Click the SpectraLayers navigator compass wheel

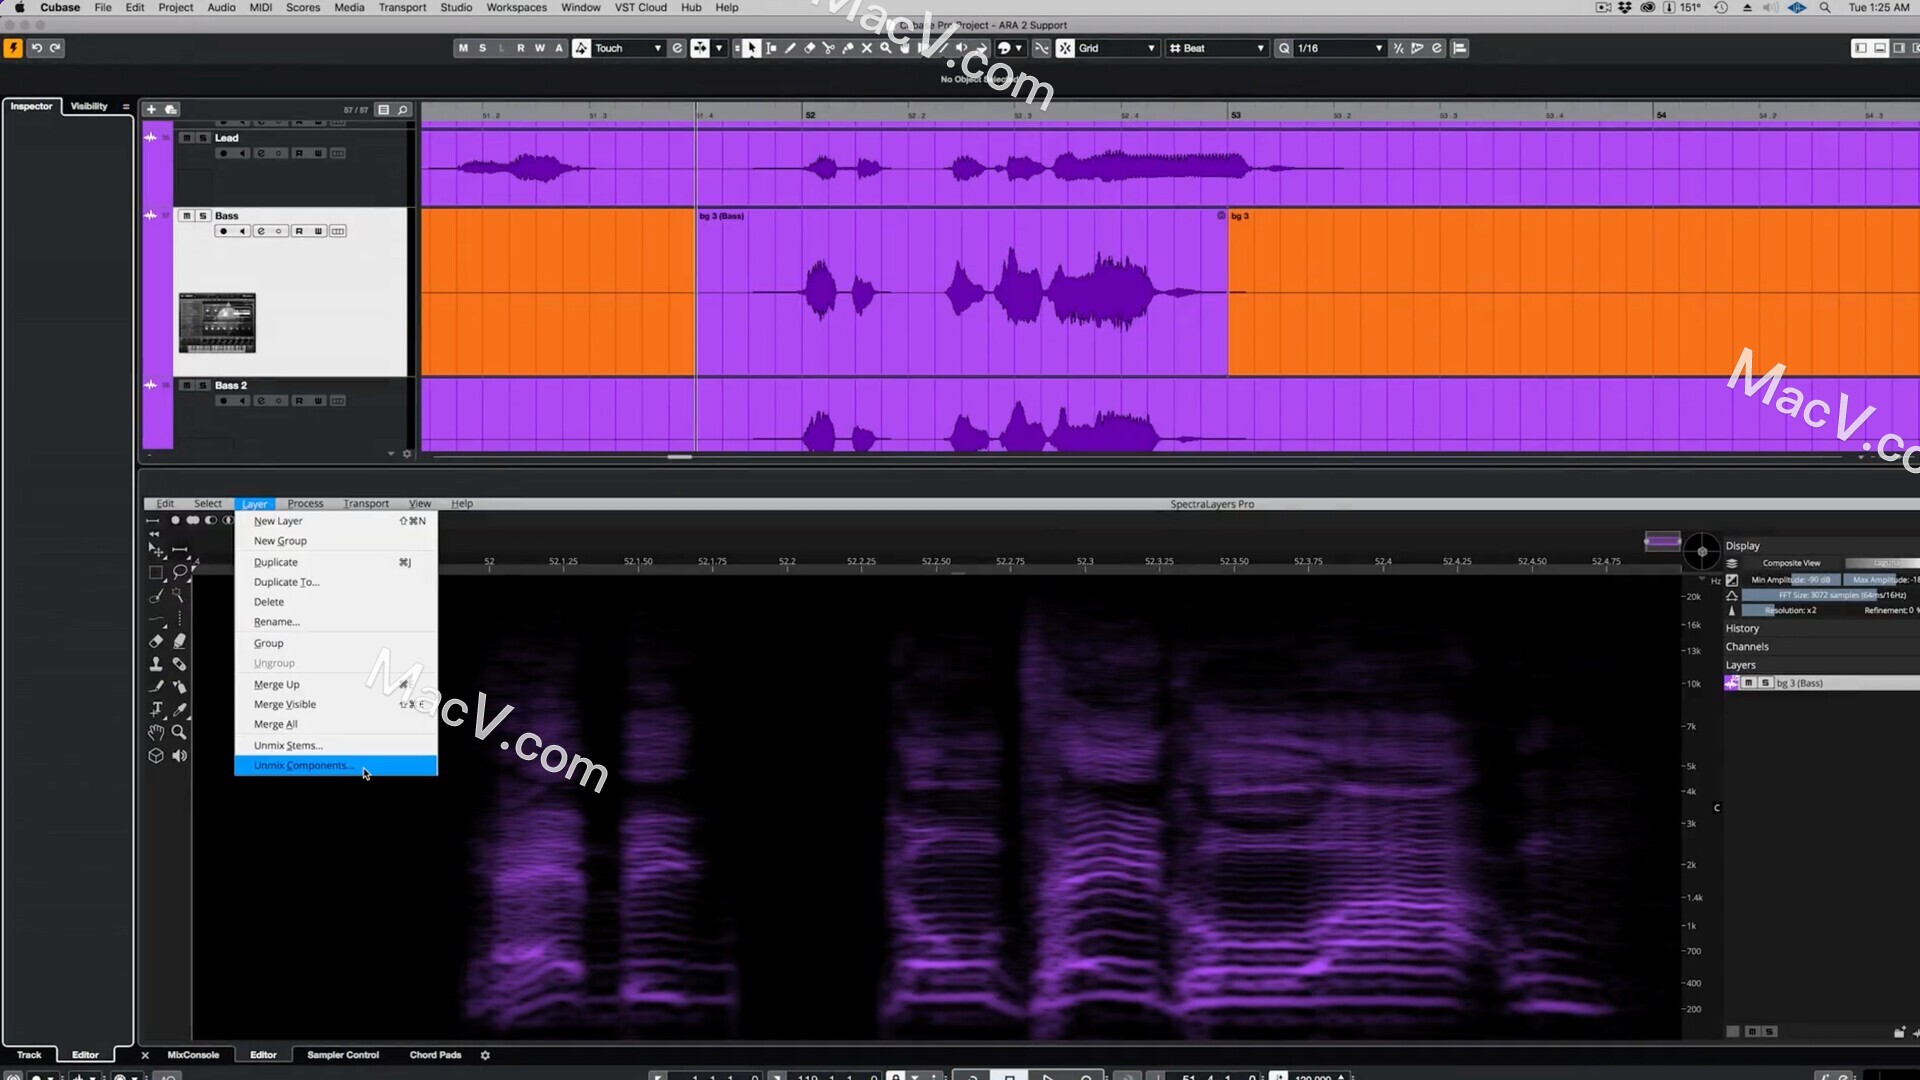tap(1701, 551)
